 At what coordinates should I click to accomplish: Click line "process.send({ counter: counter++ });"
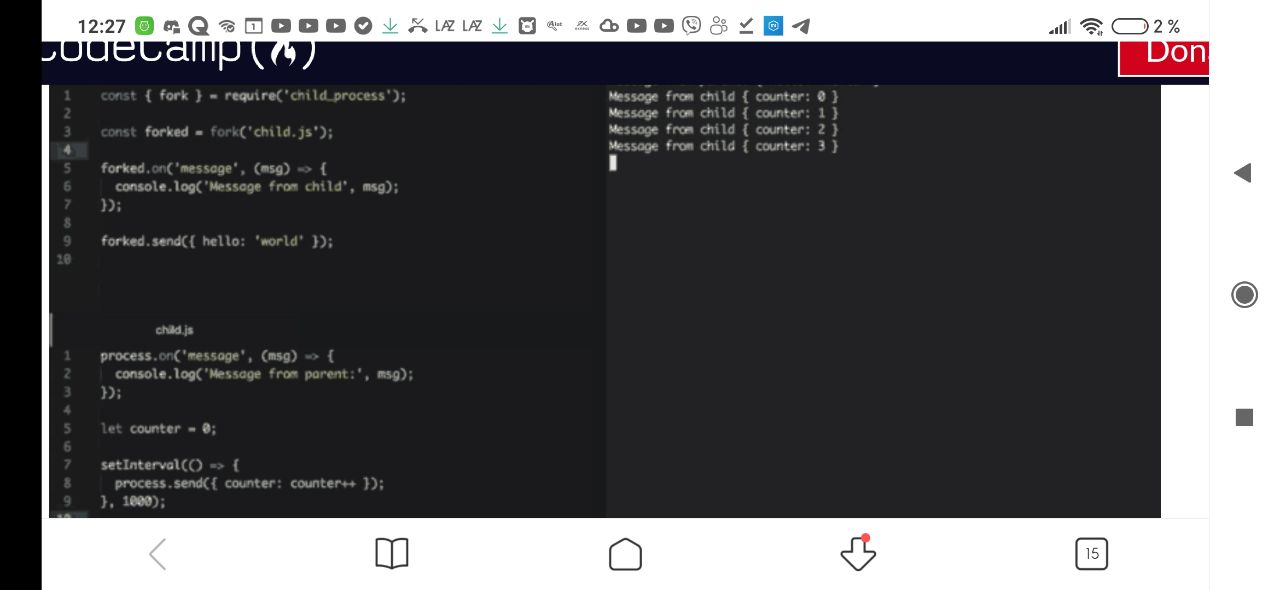(249, 483)
